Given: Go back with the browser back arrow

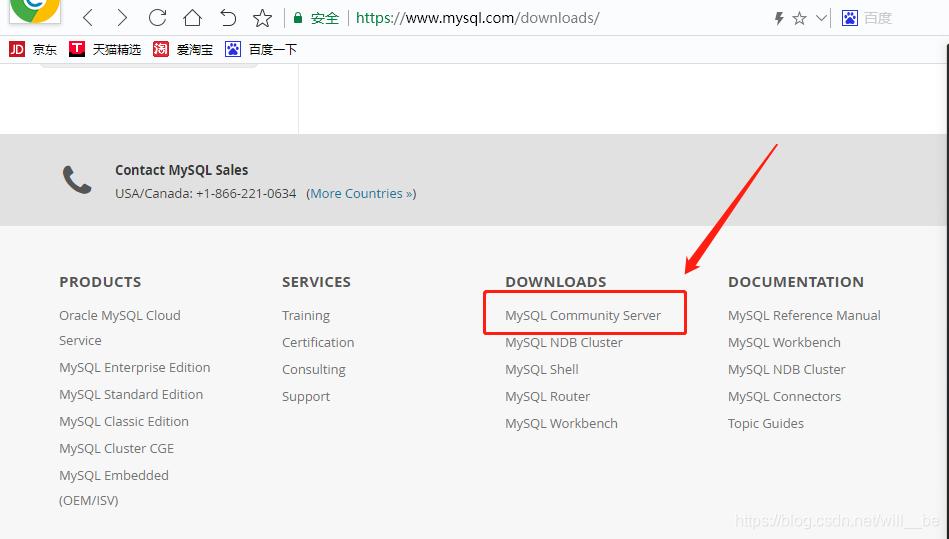Looking at the screenshot, I should (88, 18).
